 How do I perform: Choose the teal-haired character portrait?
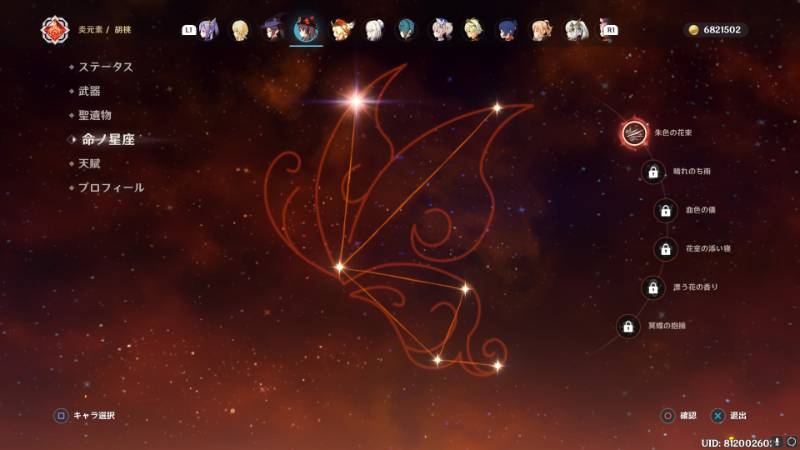[407, 30]
